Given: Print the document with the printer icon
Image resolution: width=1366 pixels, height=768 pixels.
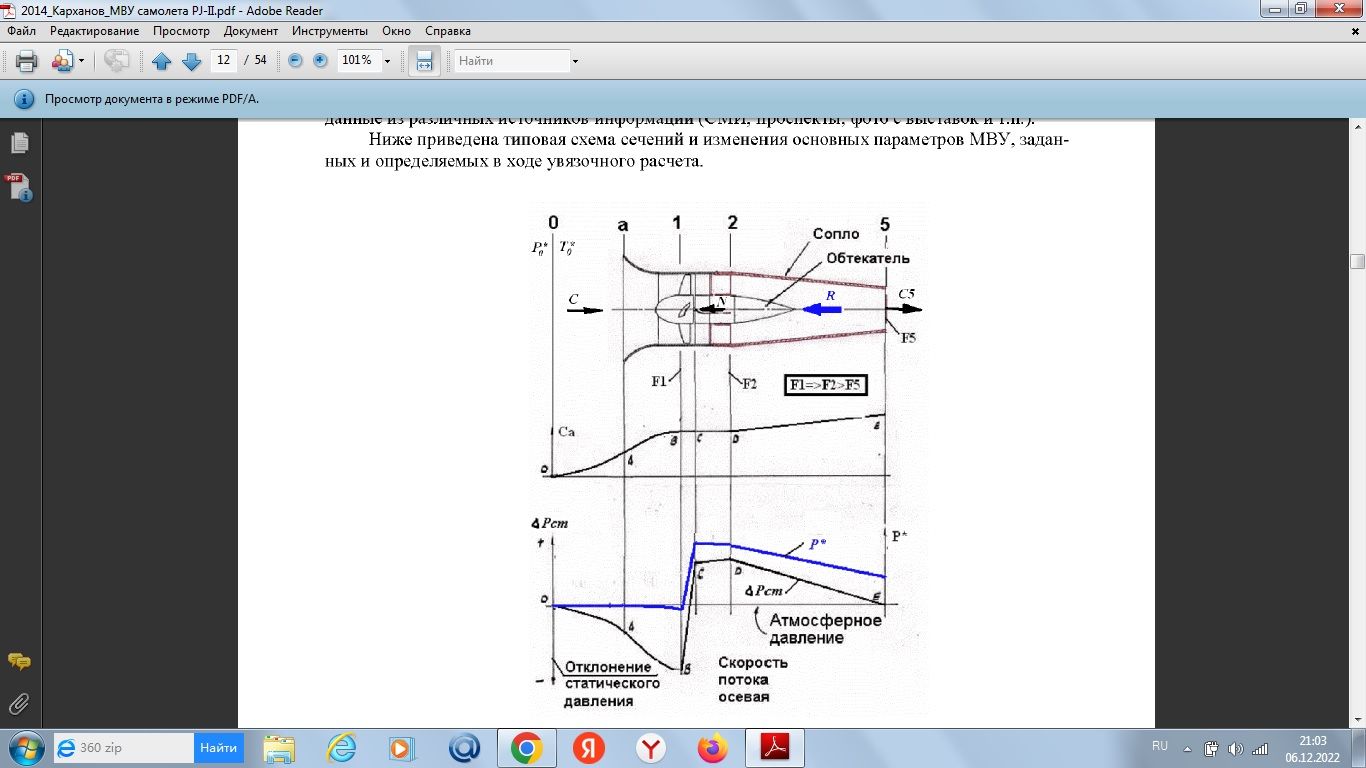Looking at the screenshot, I should pyautogui.click(x=26, y=61).
